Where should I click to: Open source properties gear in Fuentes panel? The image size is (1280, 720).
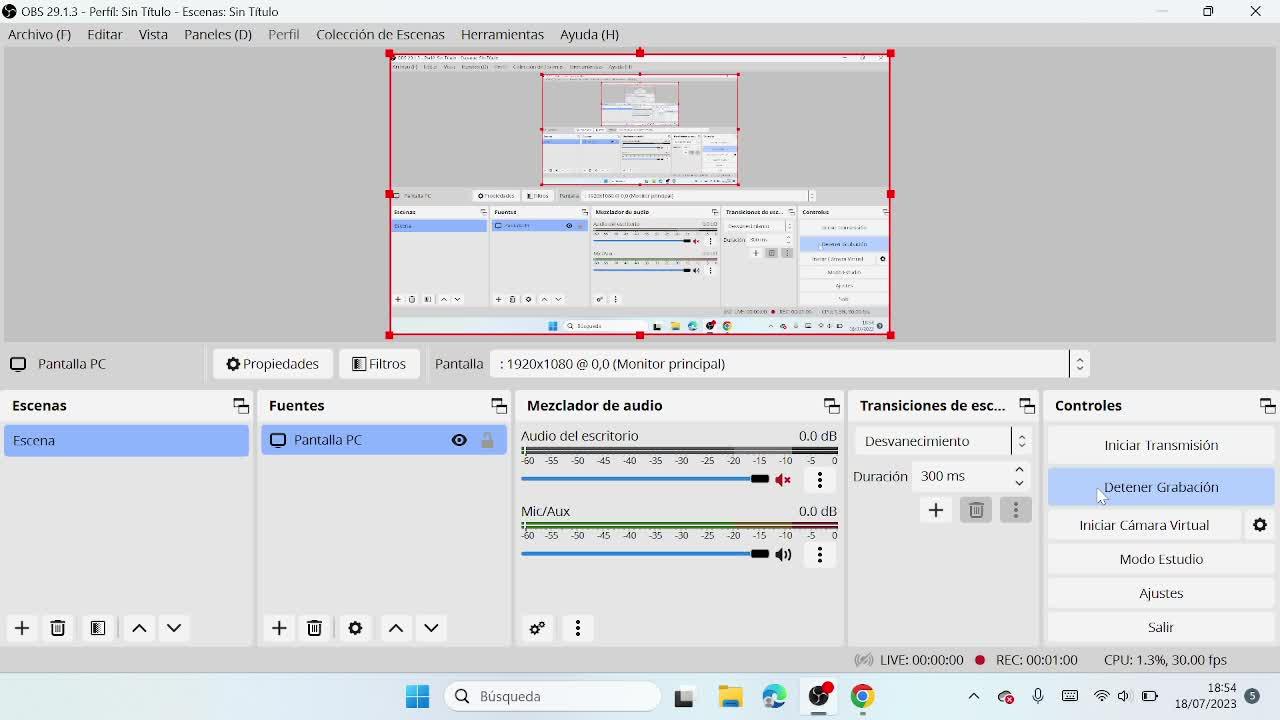pos(355,628)
